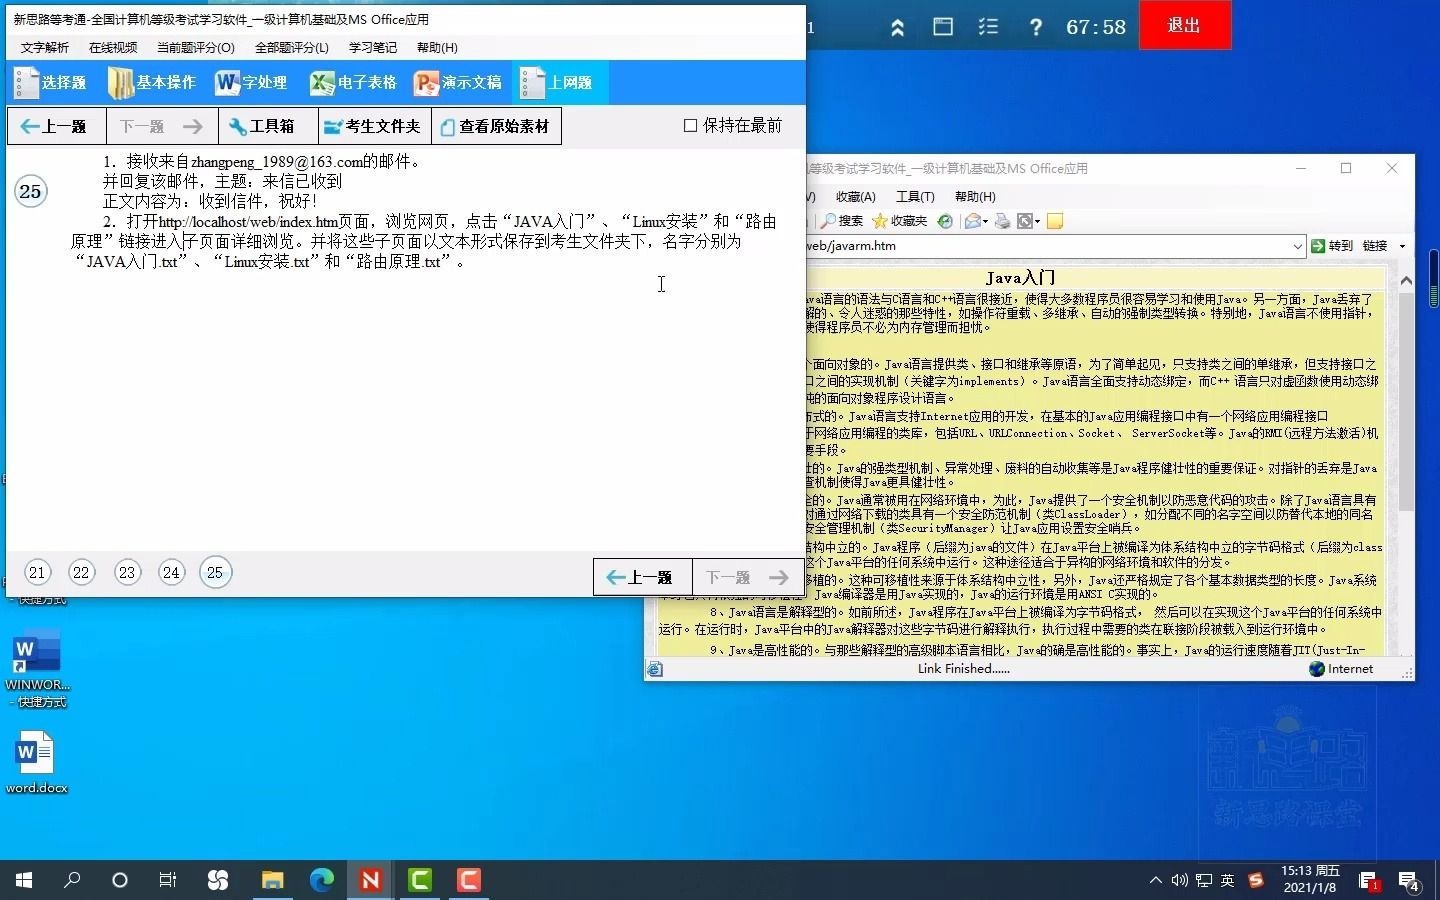Open 工具(T) menu in browser window
1440x900 pixels.
(x=915, y=197)
